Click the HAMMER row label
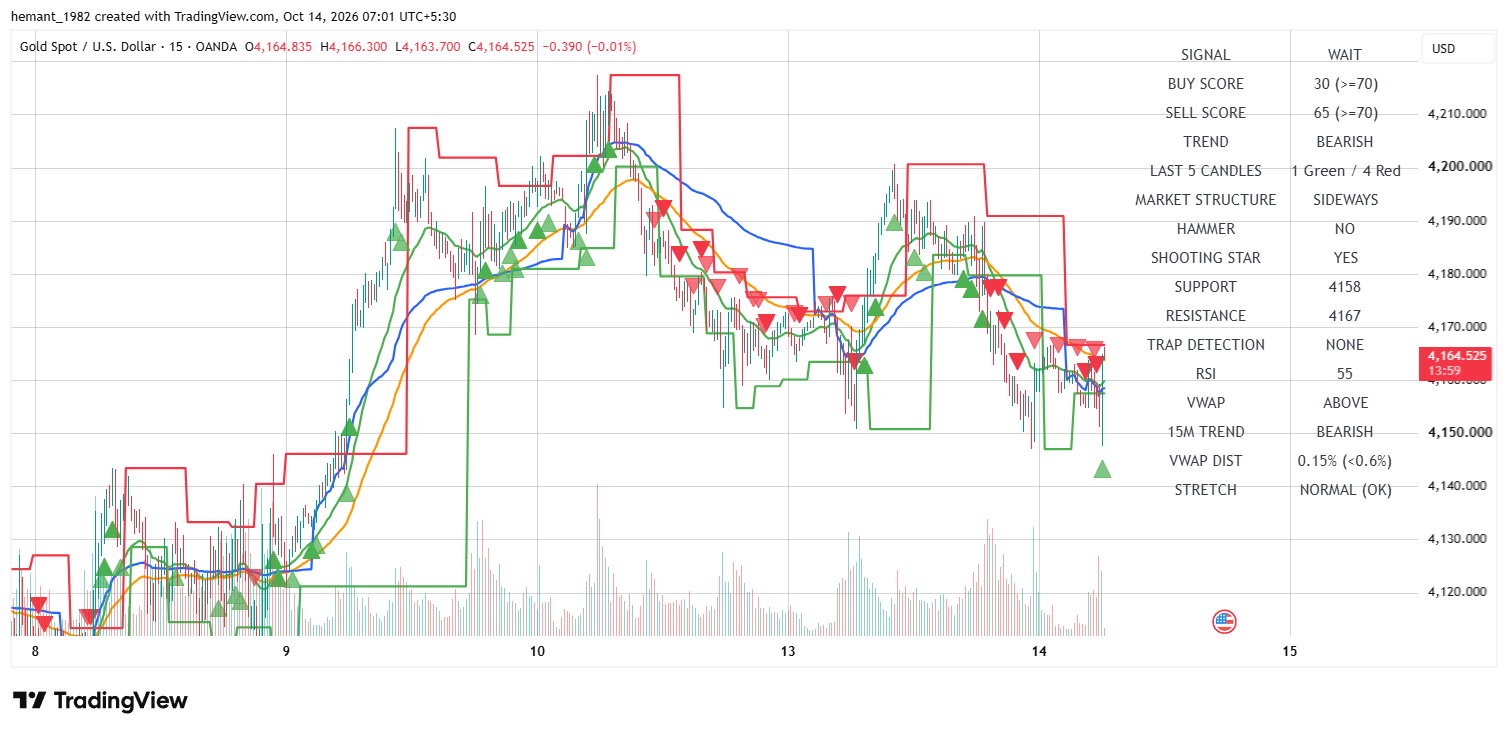Image resolution: width=1508 pixels, height=733 pixels. pos(1206,229)
